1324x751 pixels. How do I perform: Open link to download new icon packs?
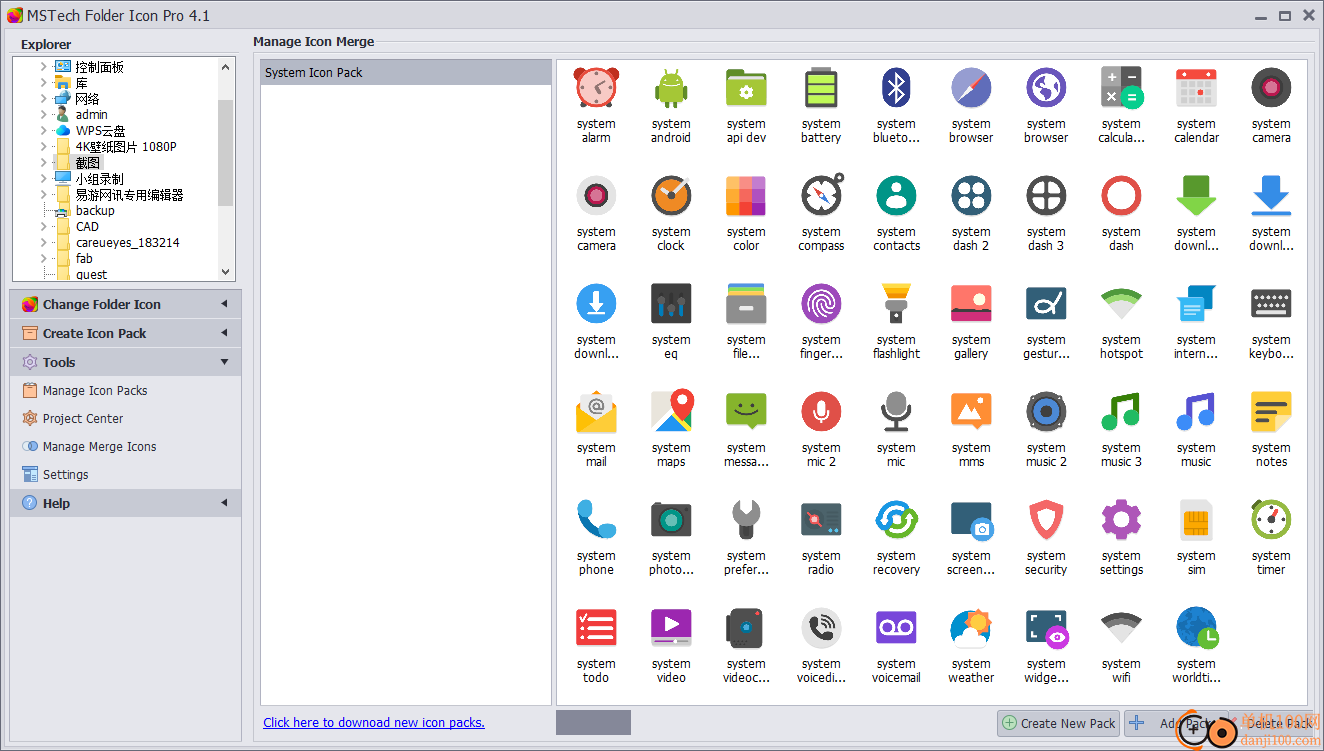(x=374, y=722)
